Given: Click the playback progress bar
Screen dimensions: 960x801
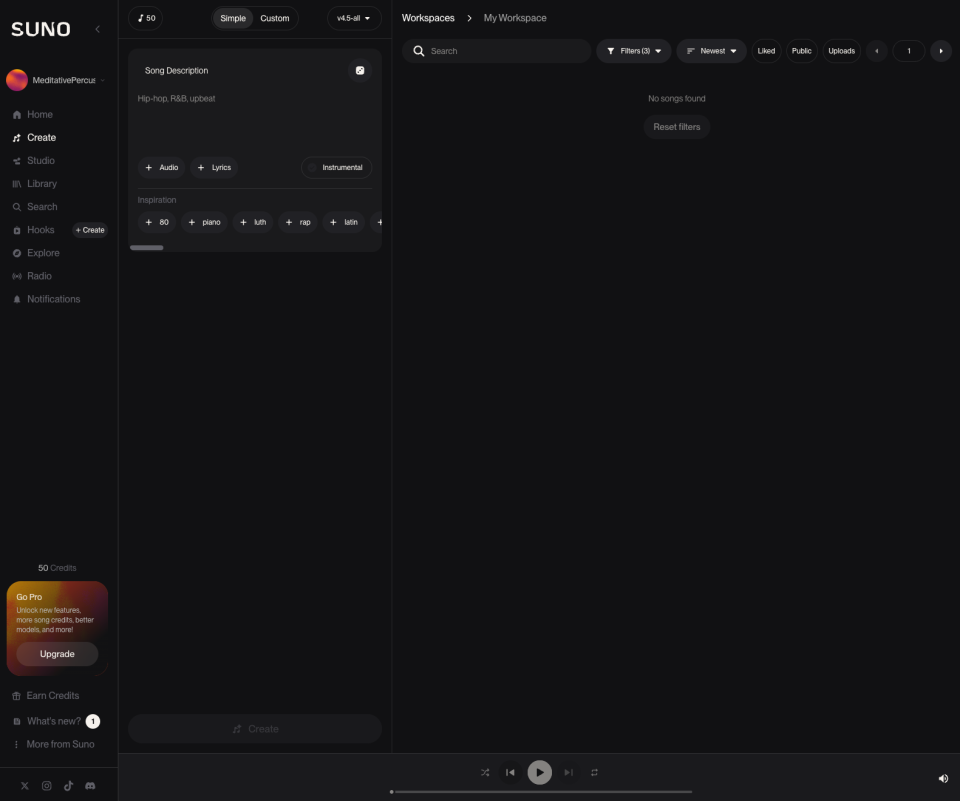Looking at the screenshot, I should 541,792.
